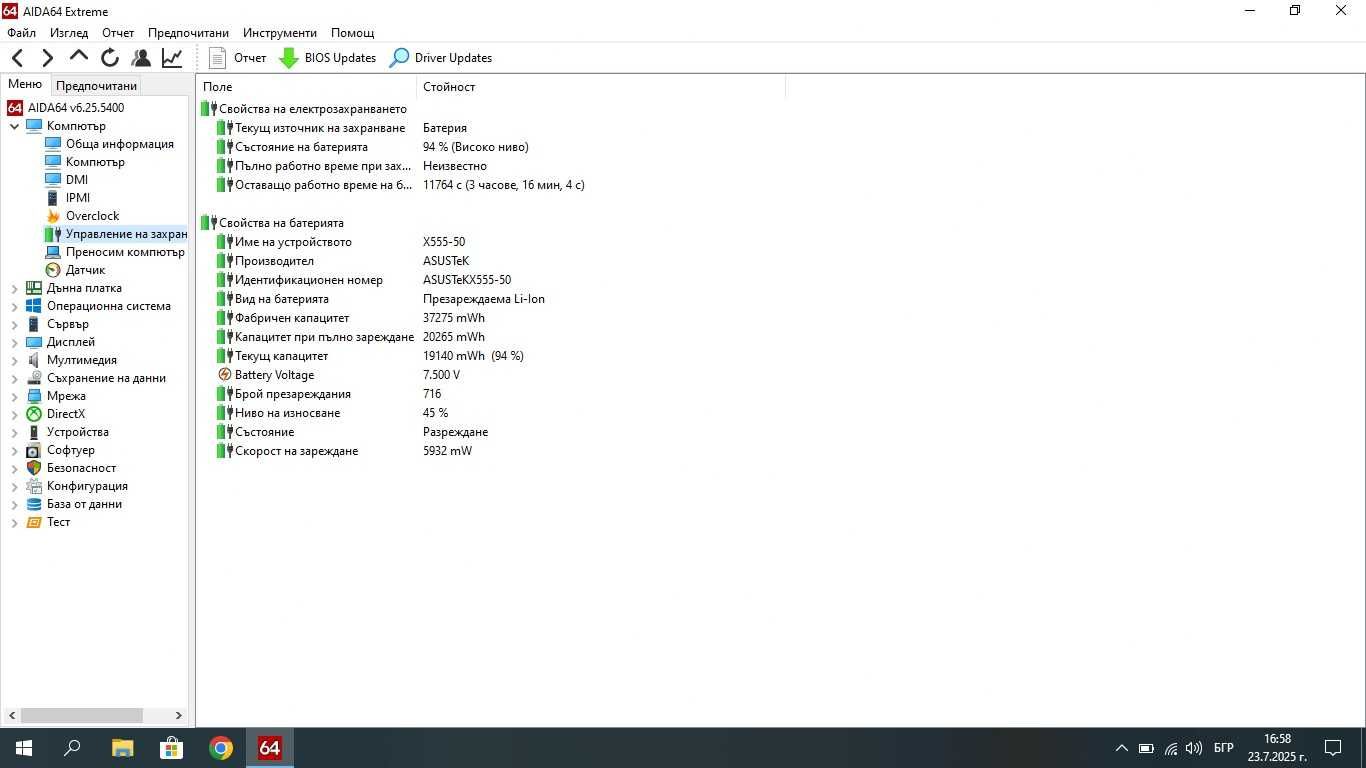Go up one level with the up arrow icon

(79, 57)
